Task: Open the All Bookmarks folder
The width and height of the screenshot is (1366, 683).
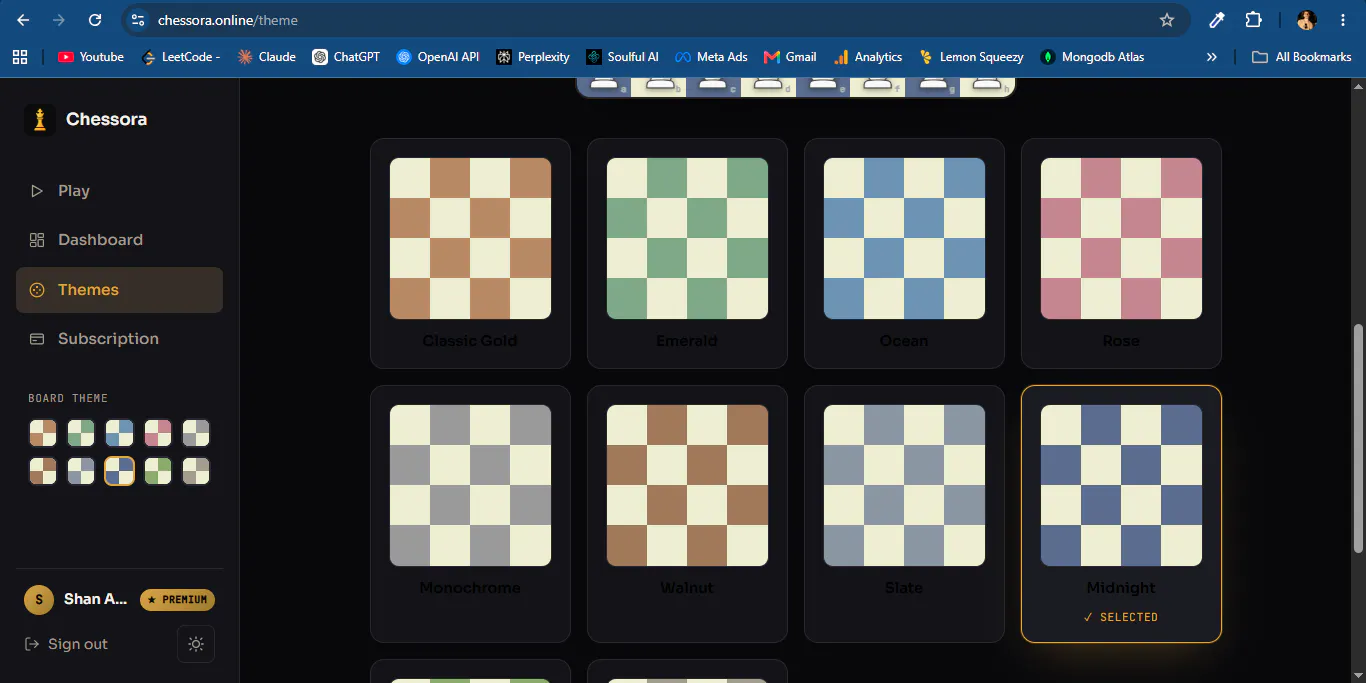Action: coord(1302,57)
